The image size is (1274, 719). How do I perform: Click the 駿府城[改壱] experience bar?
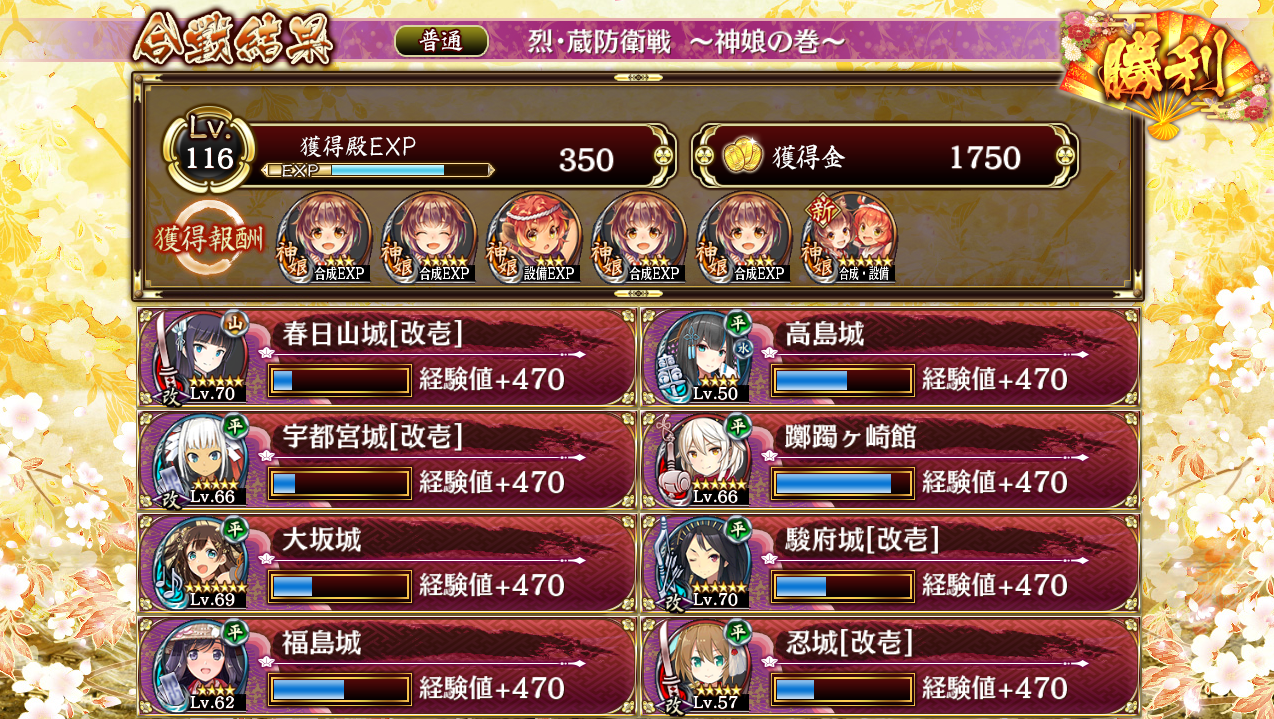(x=843, y=586)
